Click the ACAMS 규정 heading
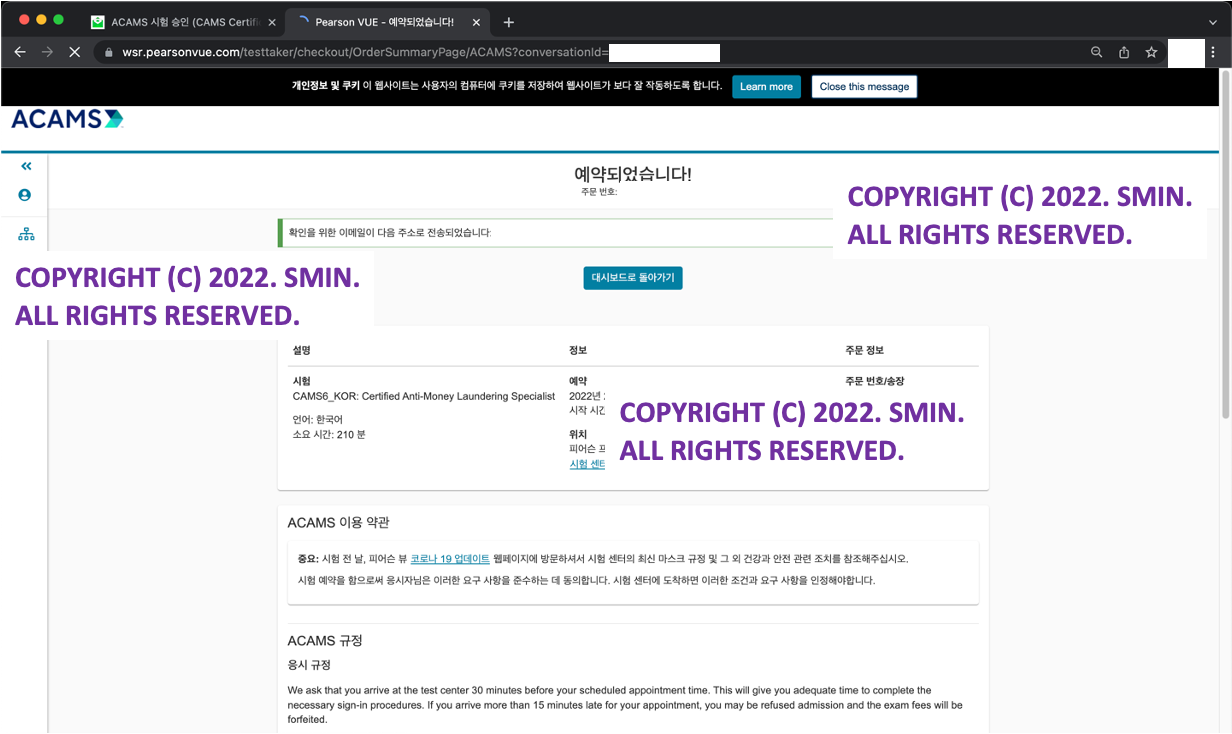Screen dimensions: 1232x734 pos(325,641)
